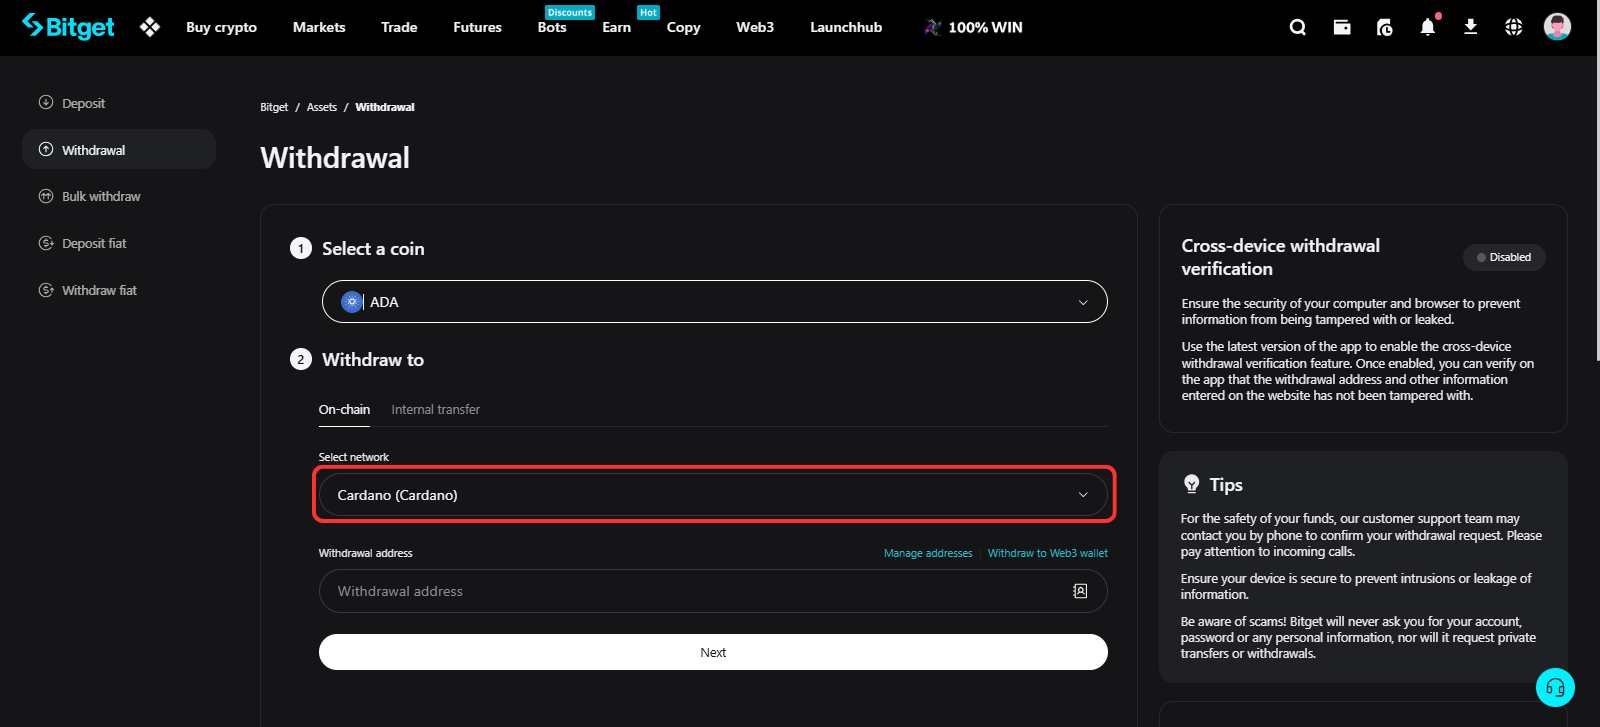
Task: Click the Tips lightbulb icon
Action: (x=1191, y=484)
